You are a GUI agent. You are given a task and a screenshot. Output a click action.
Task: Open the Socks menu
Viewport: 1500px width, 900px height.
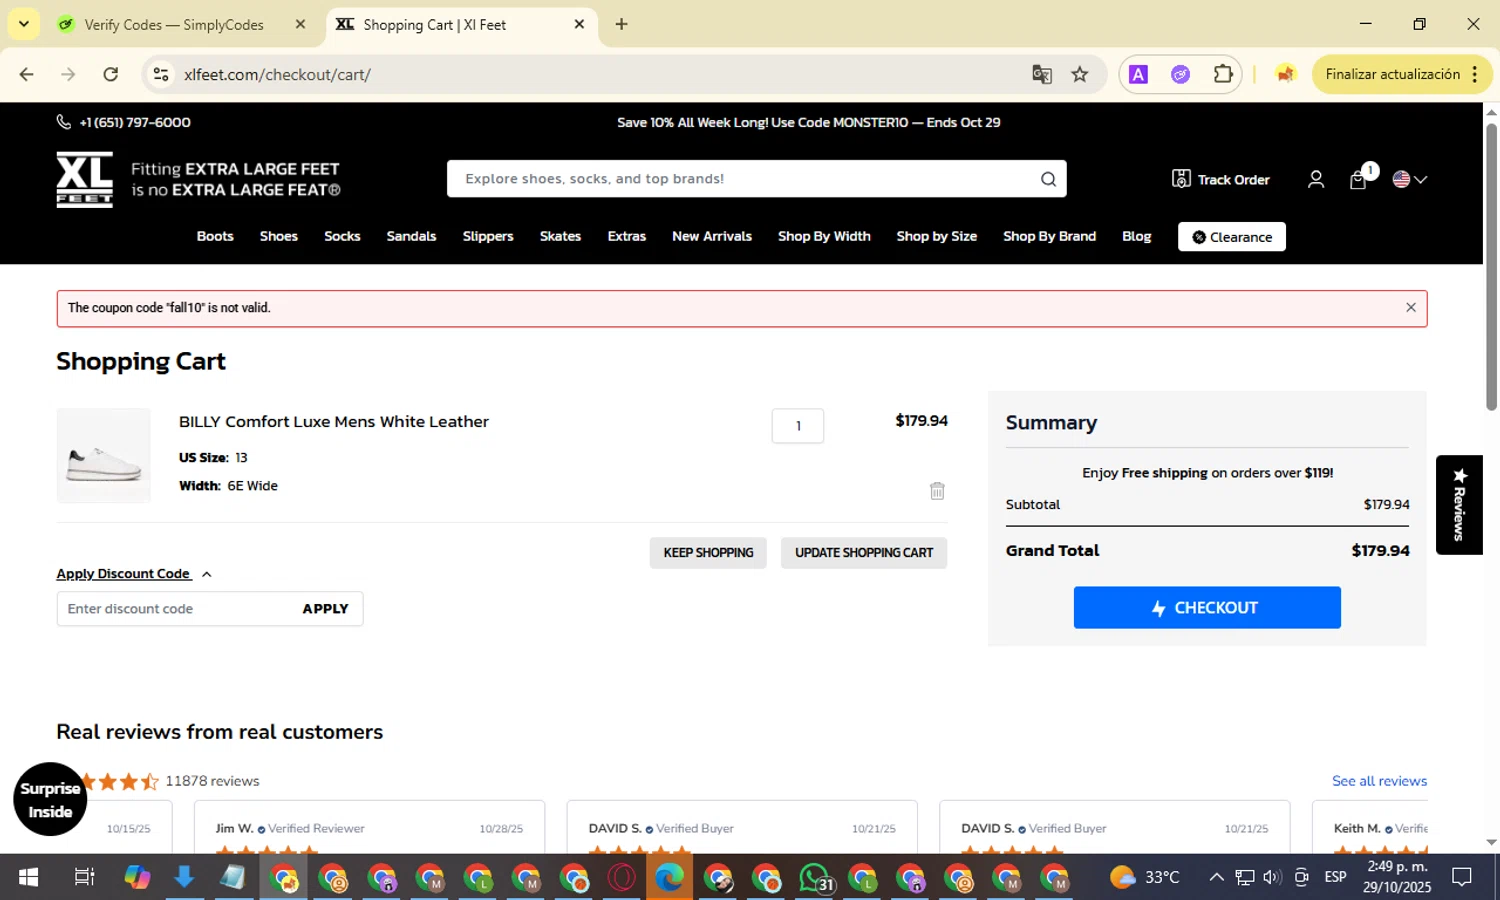click(342, 236)
